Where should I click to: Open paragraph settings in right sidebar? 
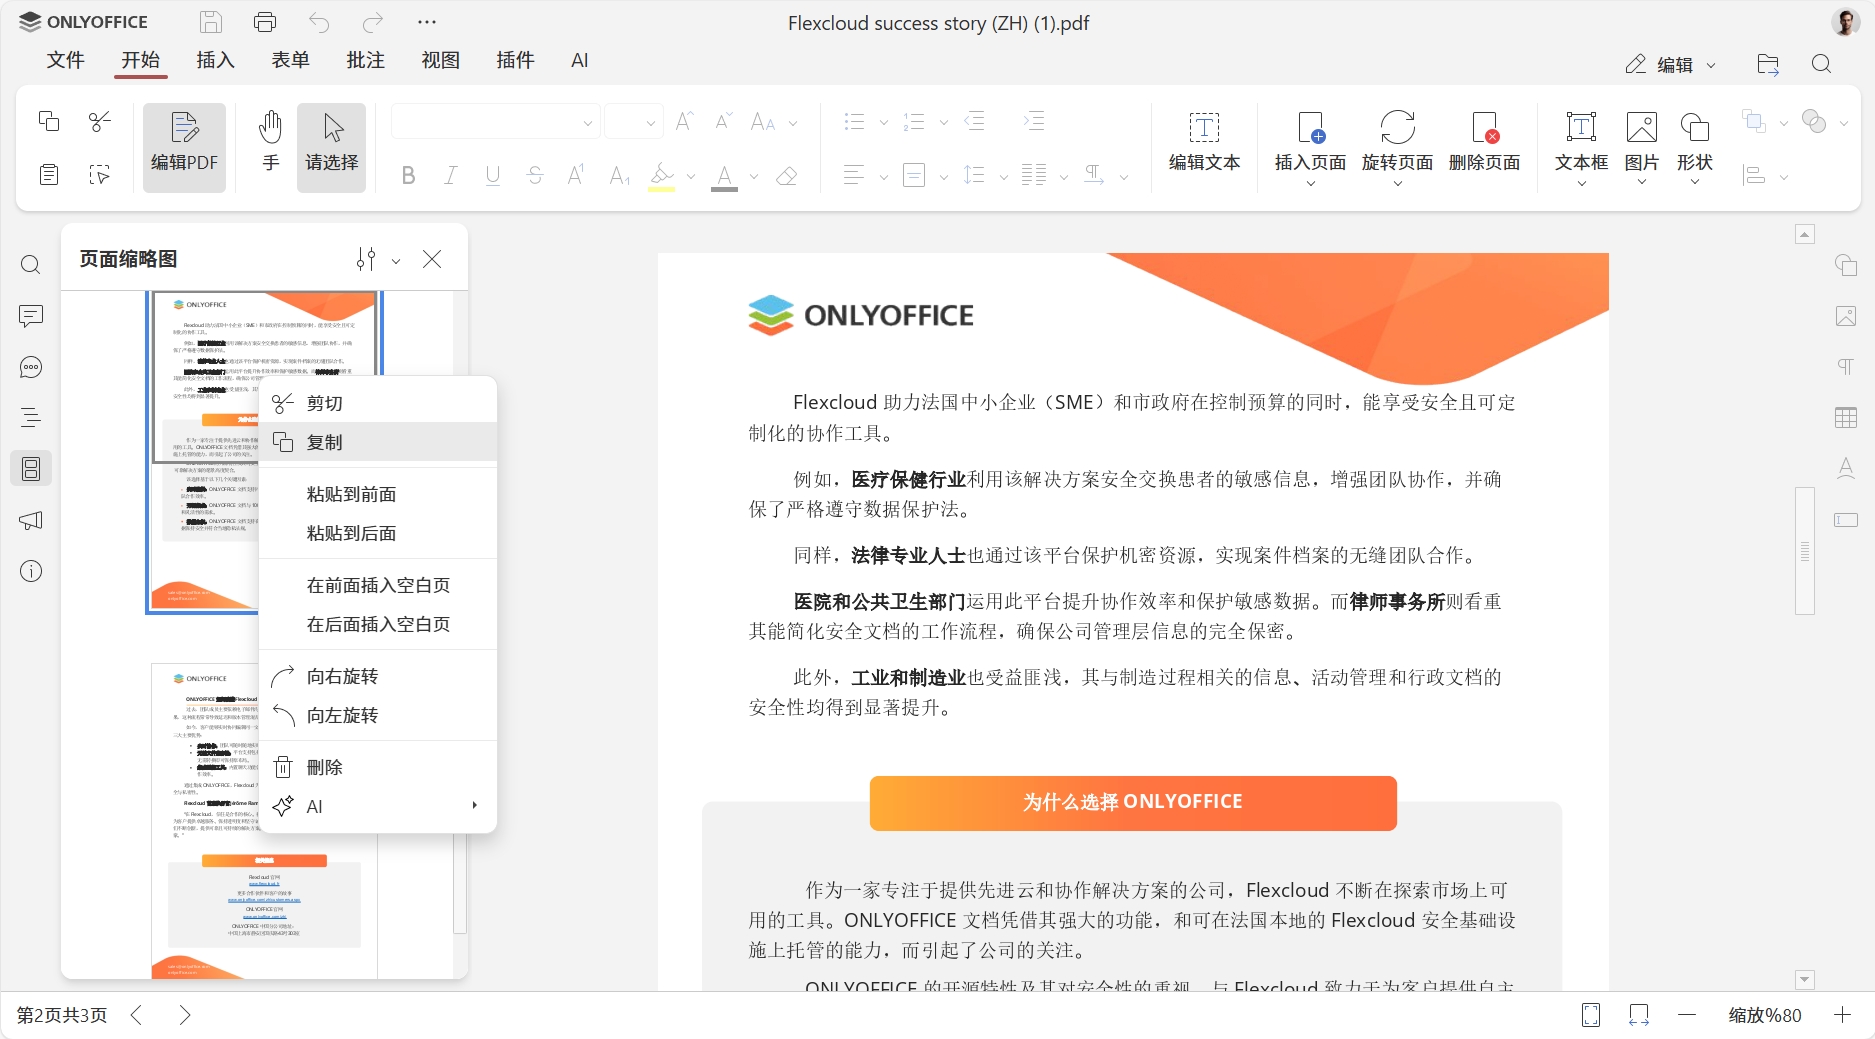pyautogui.click(x=1846, y=367)
